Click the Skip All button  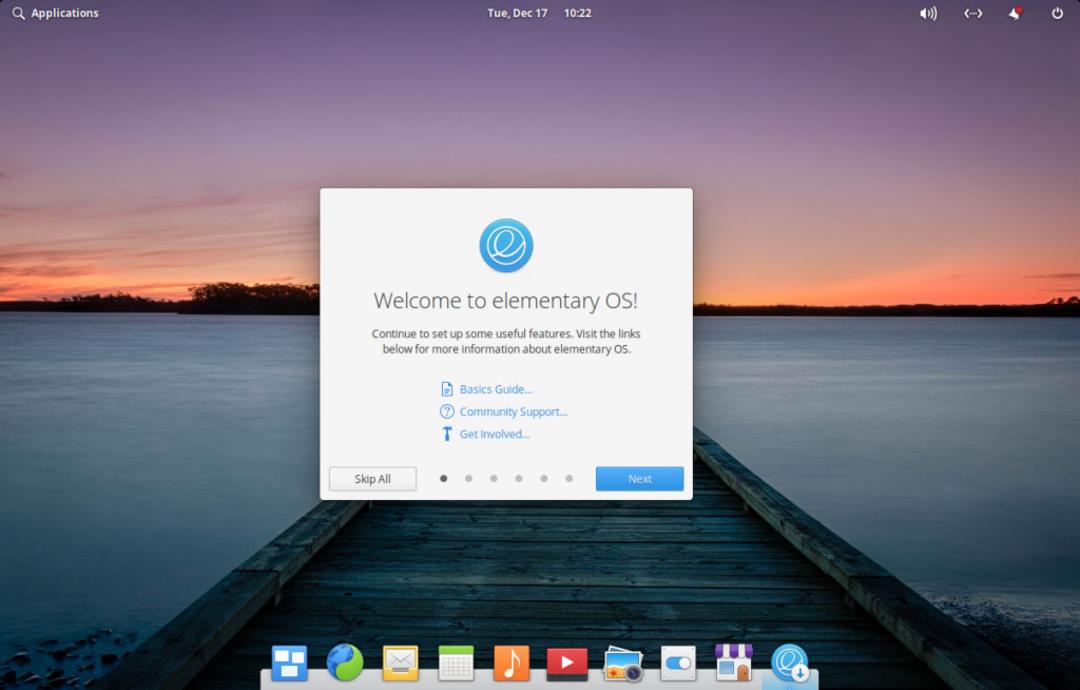373,479
